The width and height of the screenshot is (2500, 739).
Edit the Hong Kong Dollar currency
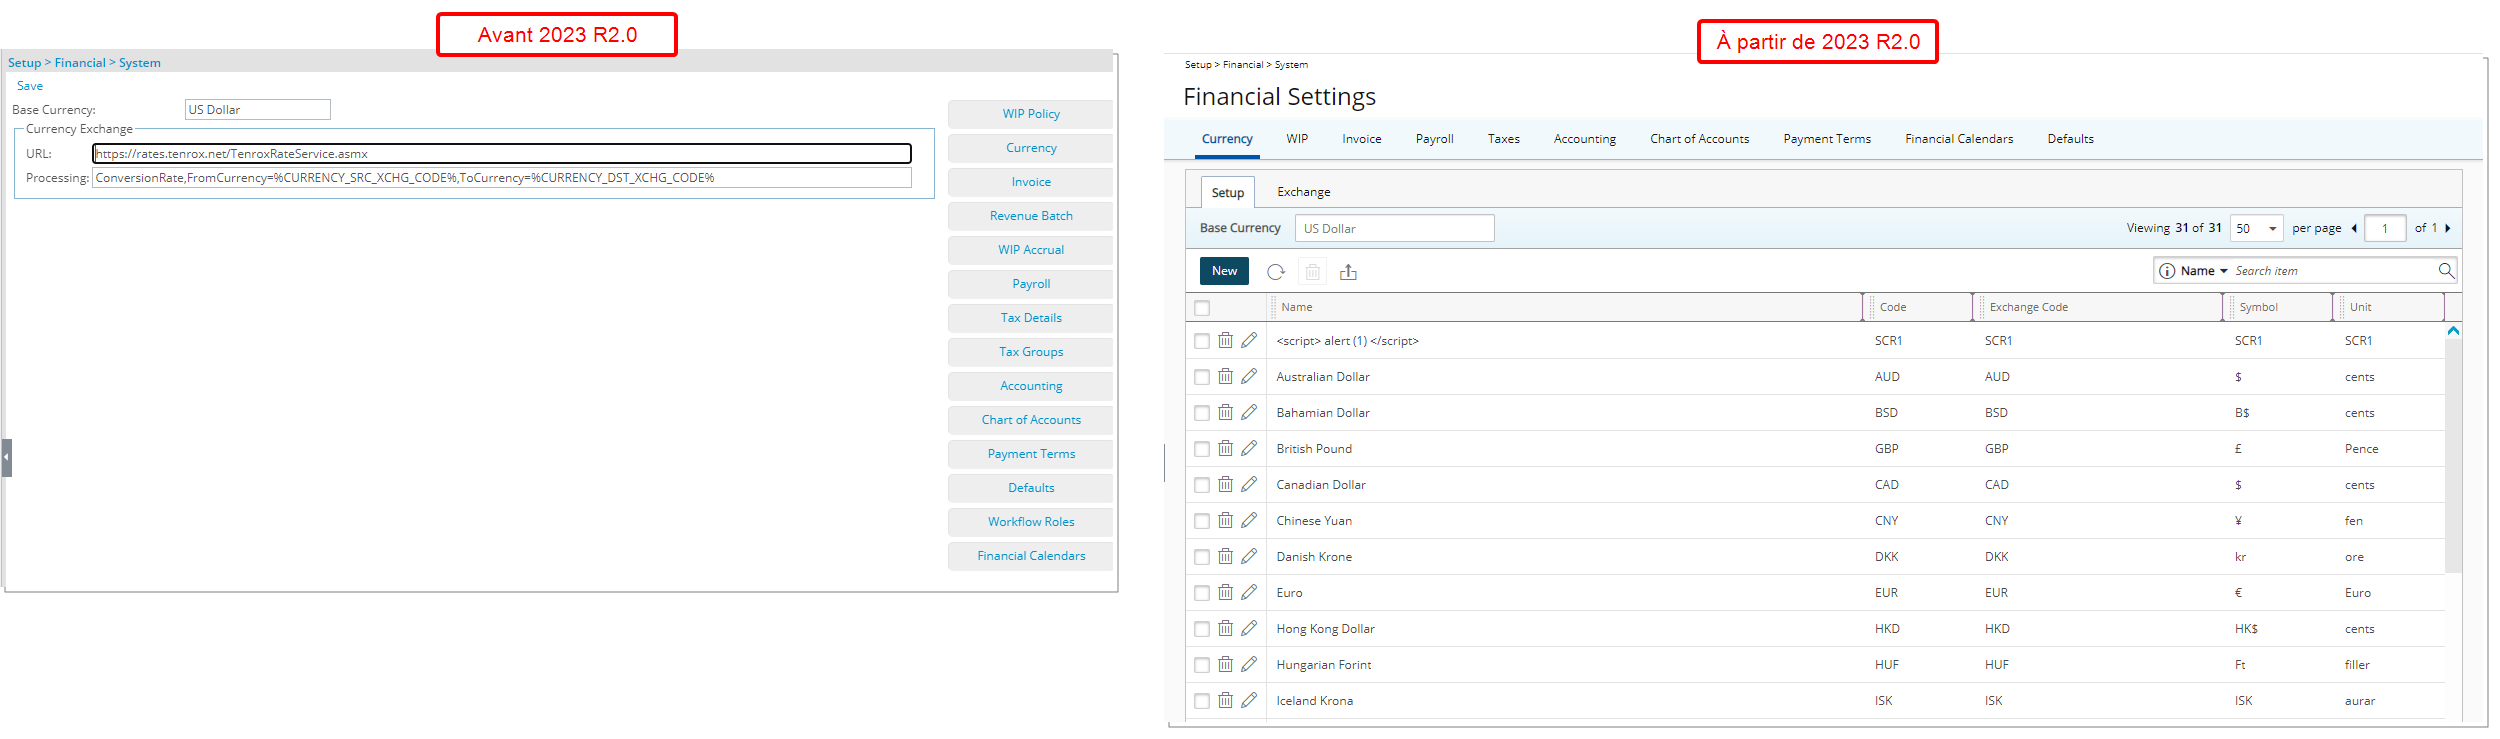(x=1249, y=628)
